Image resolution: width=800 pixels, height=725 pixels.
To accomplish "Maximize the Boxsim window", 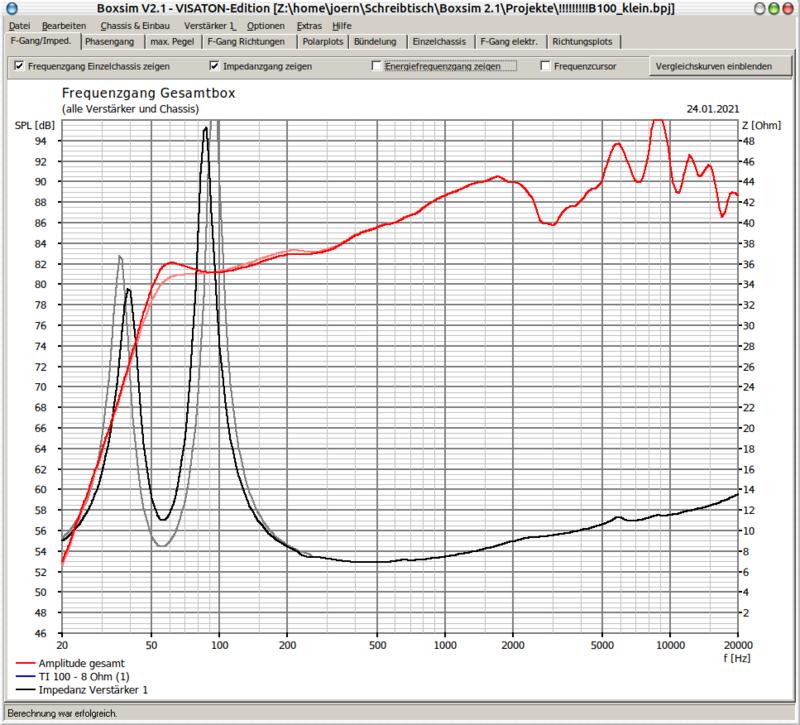I will pyautogui.click(x=773, y=9).
